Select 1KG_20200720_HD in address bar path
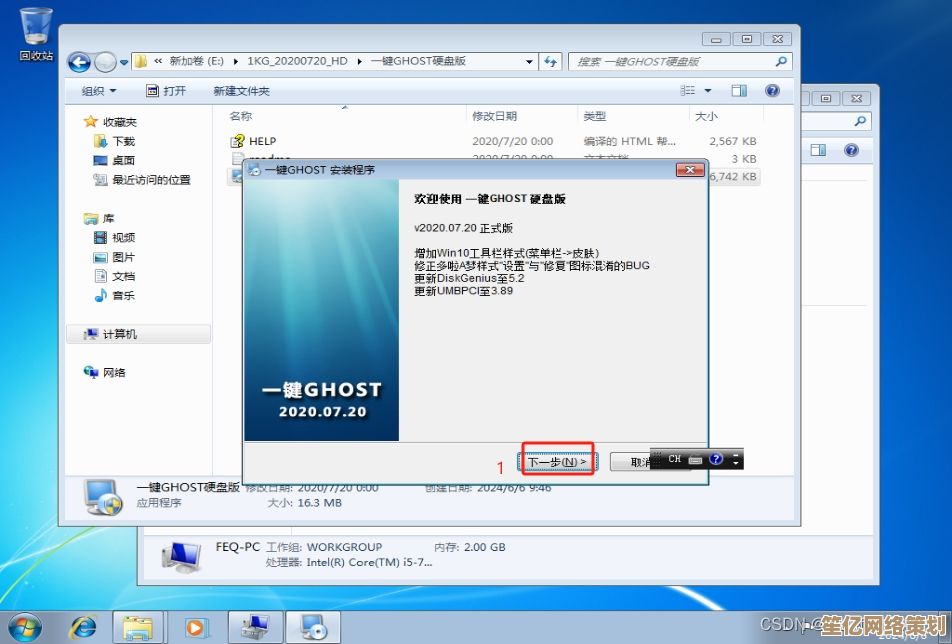This screenshot has height=644, width=952. 297,61
